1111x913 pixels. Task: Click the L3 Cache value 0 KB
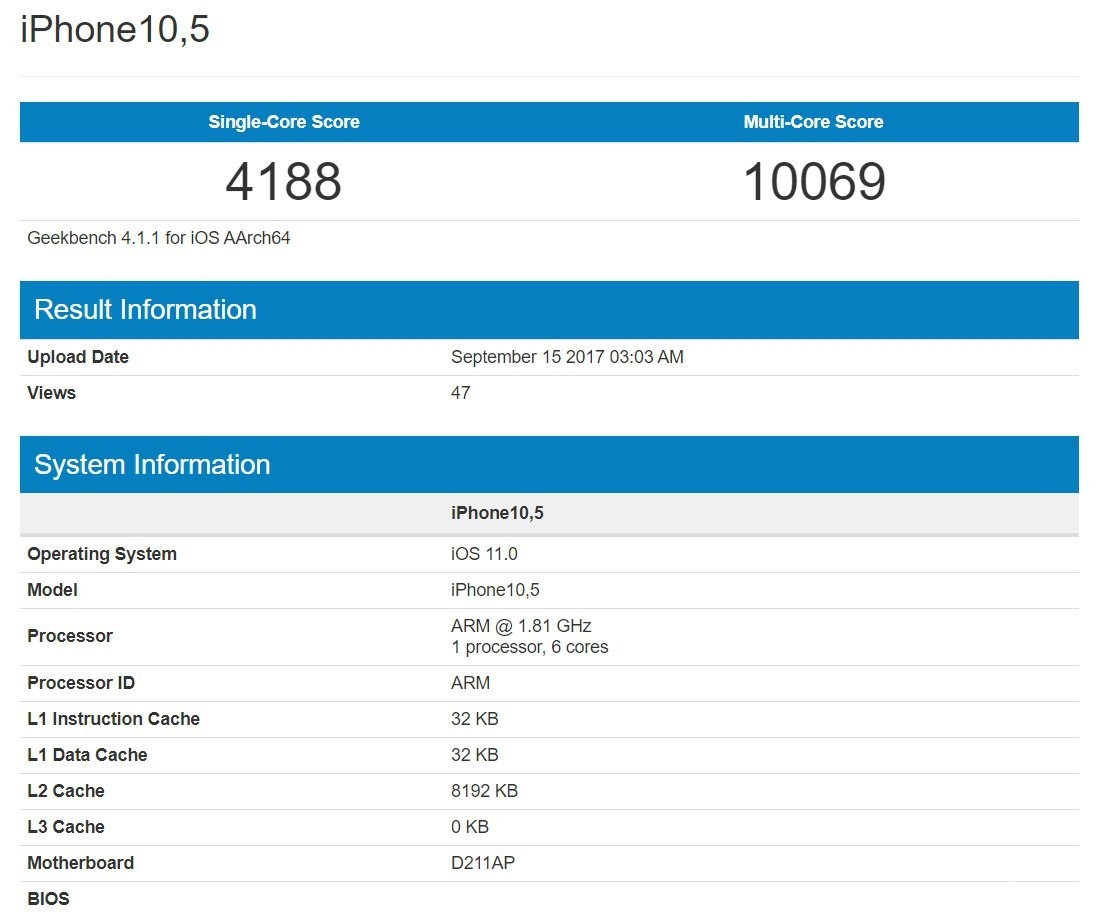[470, 827]
